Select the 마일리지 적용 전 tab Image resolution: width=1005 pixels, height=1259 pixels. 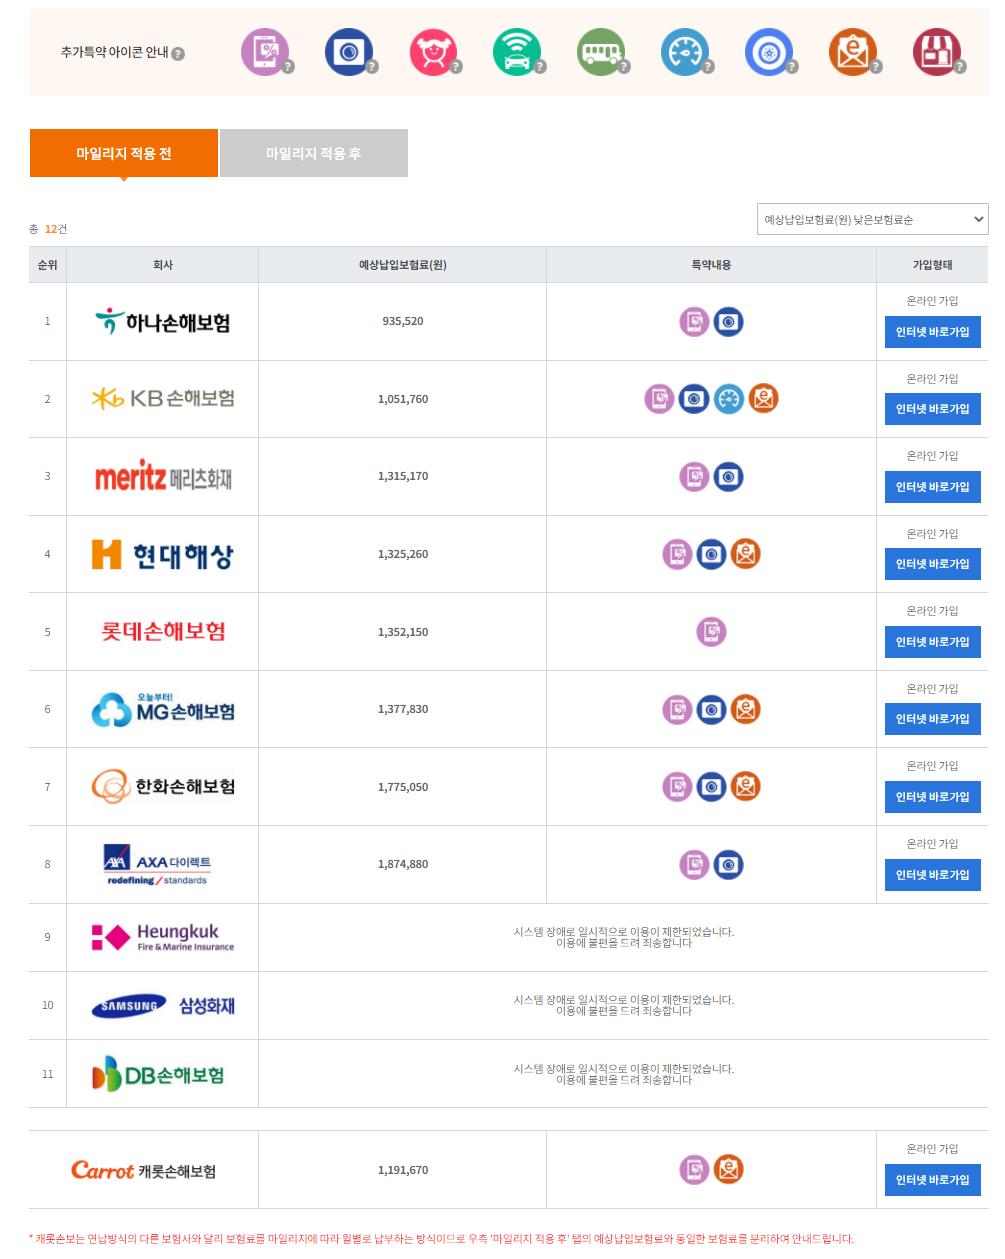[x=124, y=153]
